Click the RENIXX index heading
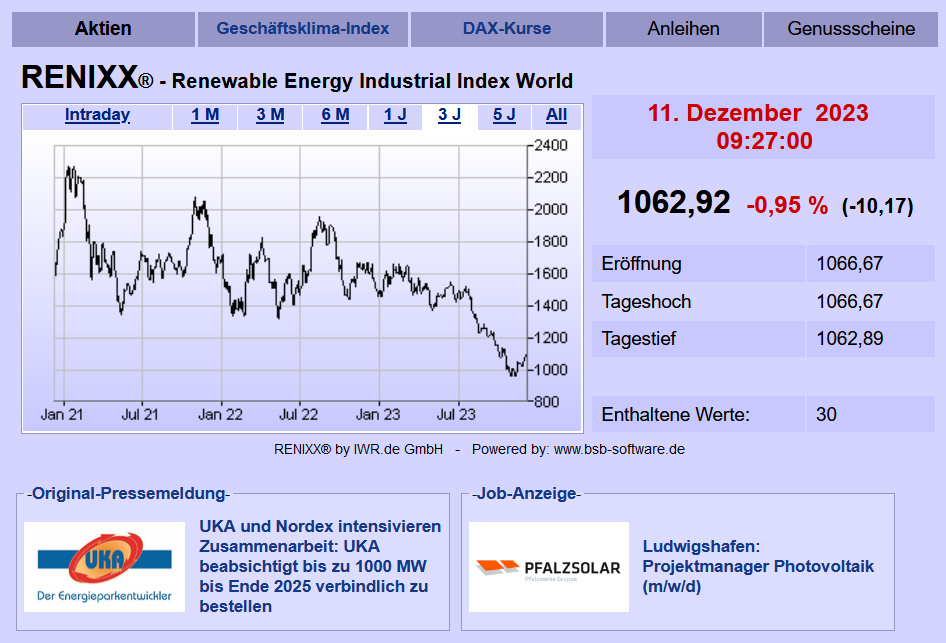The image size is (946, 643). 297,79
